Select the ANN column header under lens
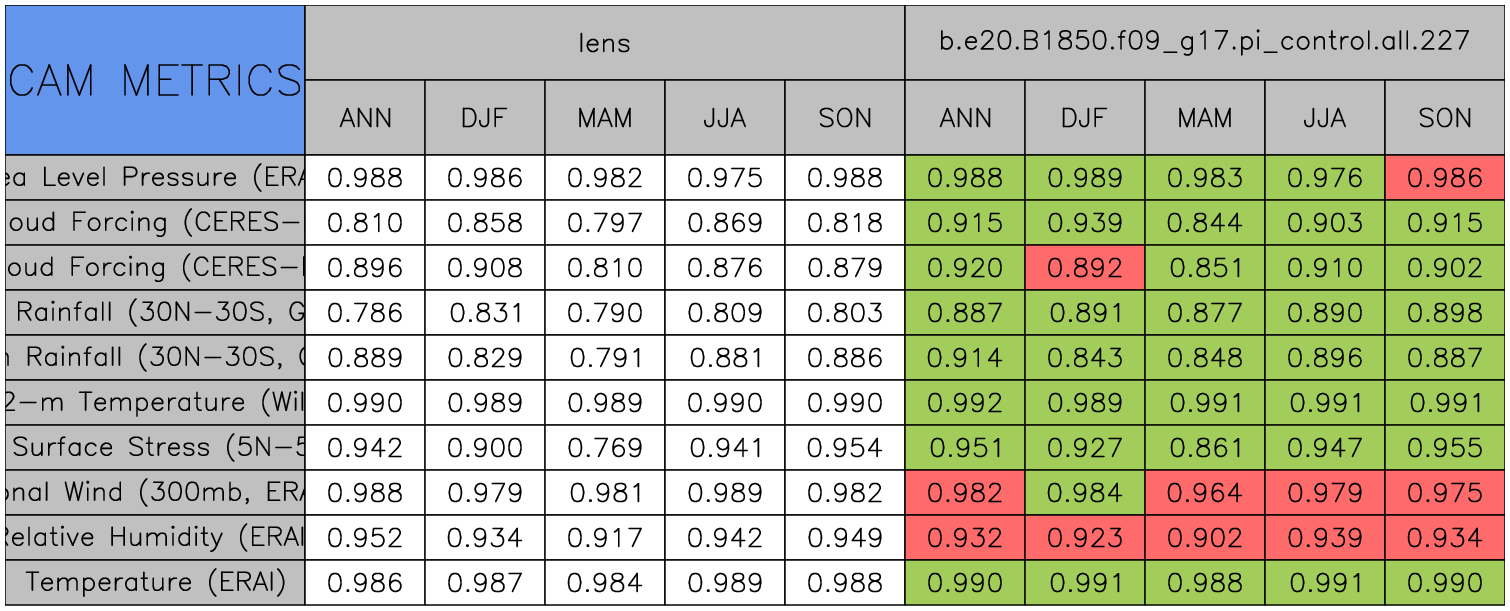This screenshot has width=1510, height=611. pyautogui.click(x=365, y=118)
